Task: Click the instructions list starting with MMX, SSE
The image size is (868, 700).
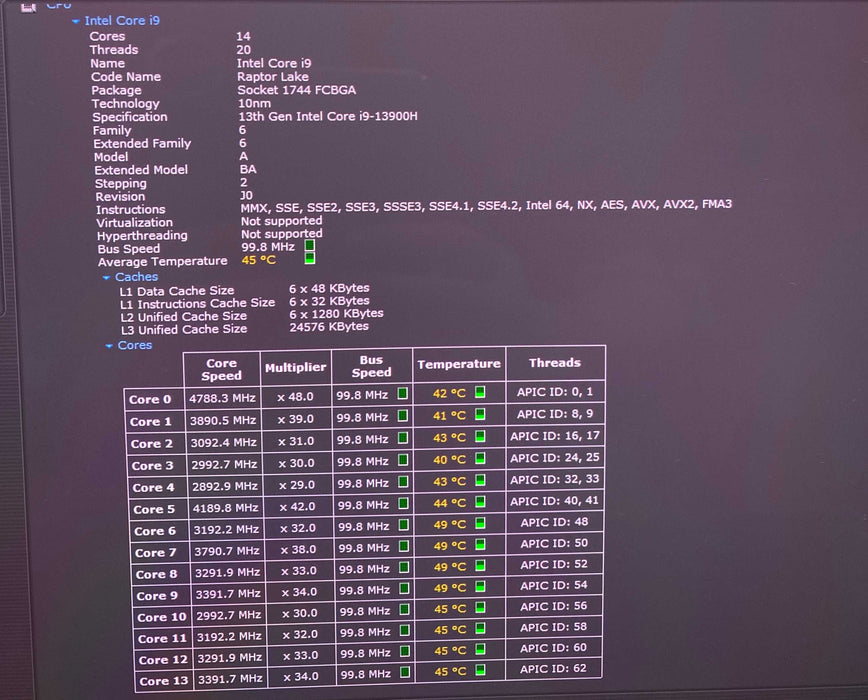Action: [486, 205]
